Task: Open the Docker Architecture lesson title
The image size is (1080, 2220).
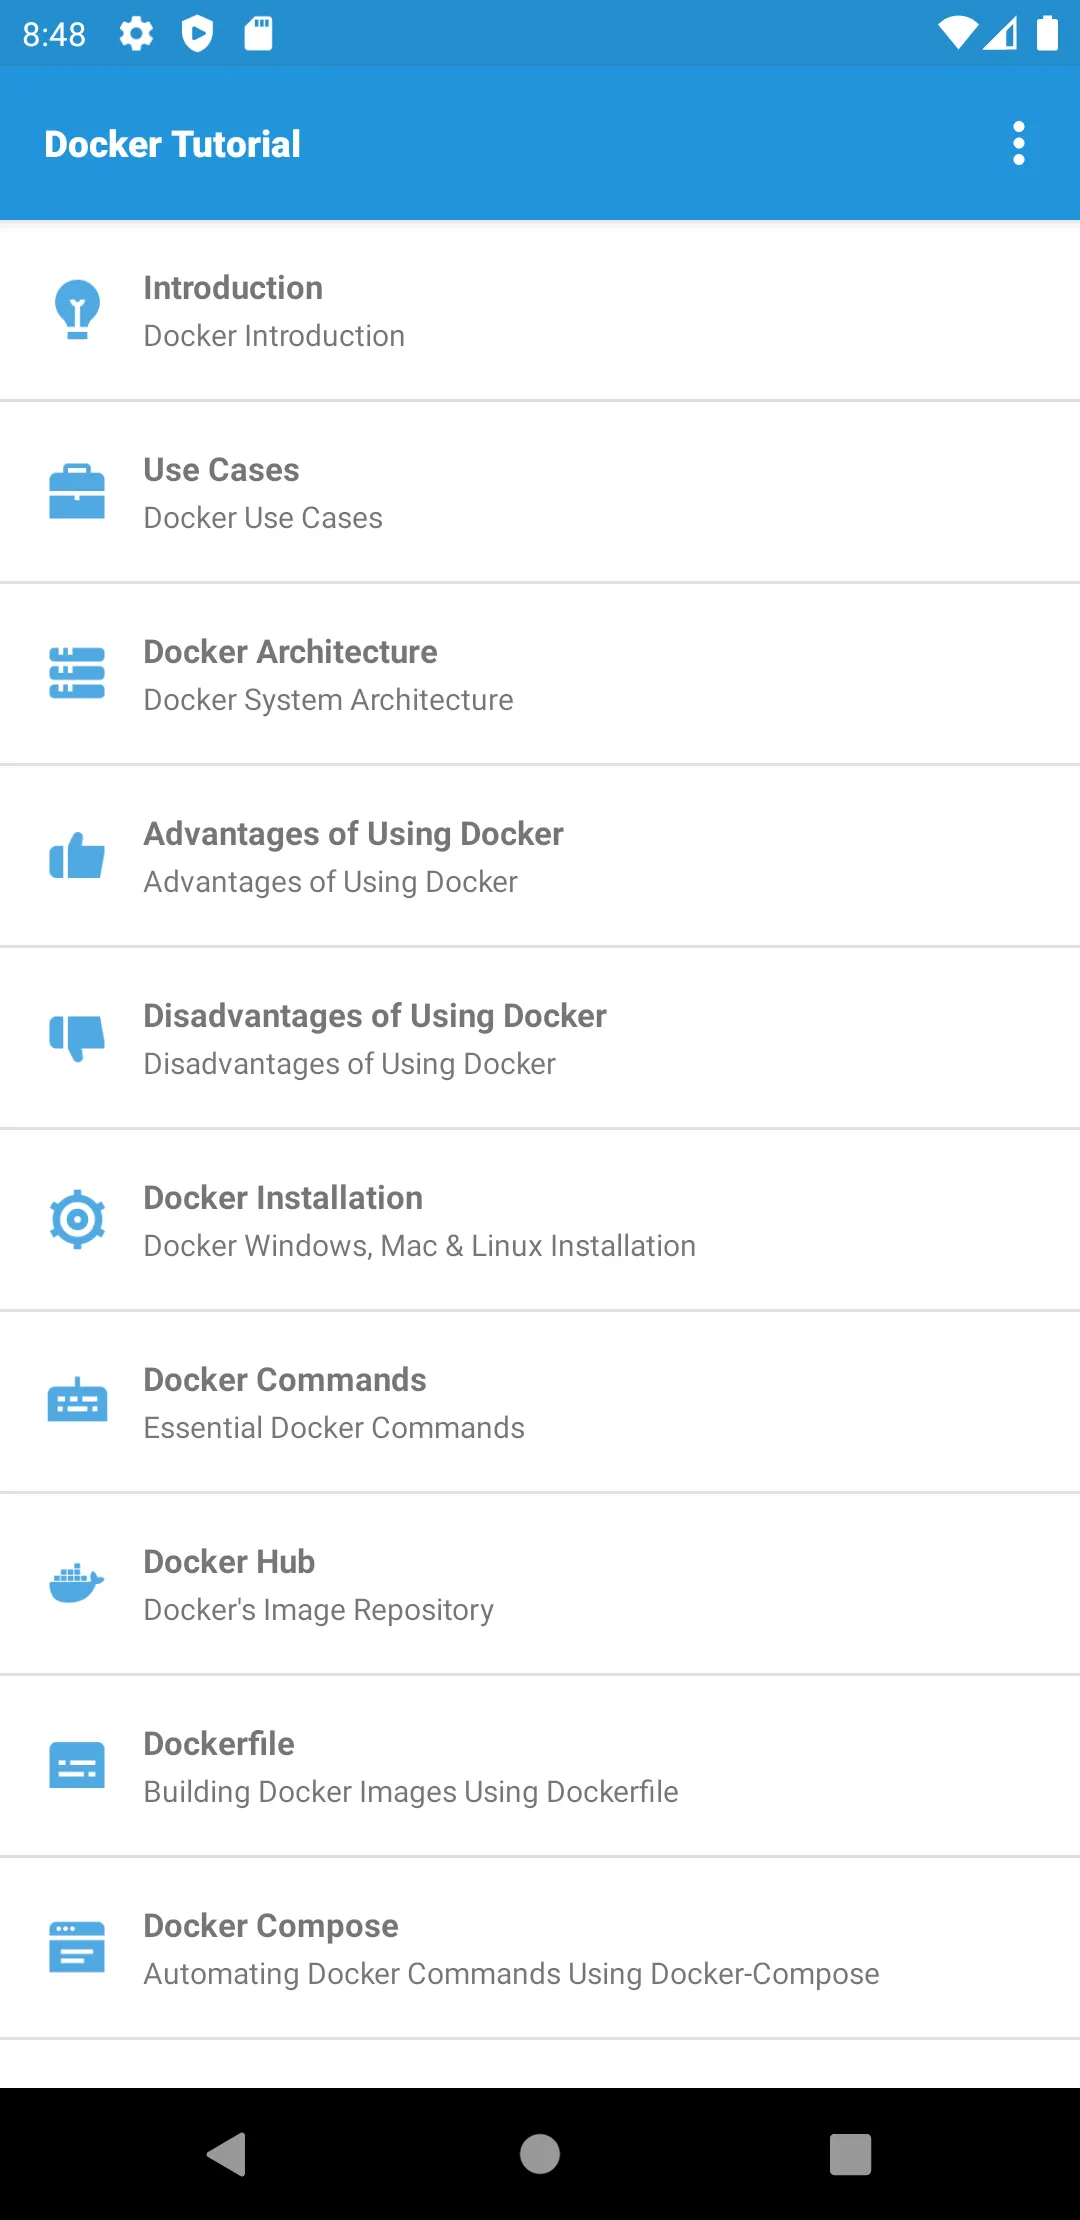Action: tap(290, 652)
